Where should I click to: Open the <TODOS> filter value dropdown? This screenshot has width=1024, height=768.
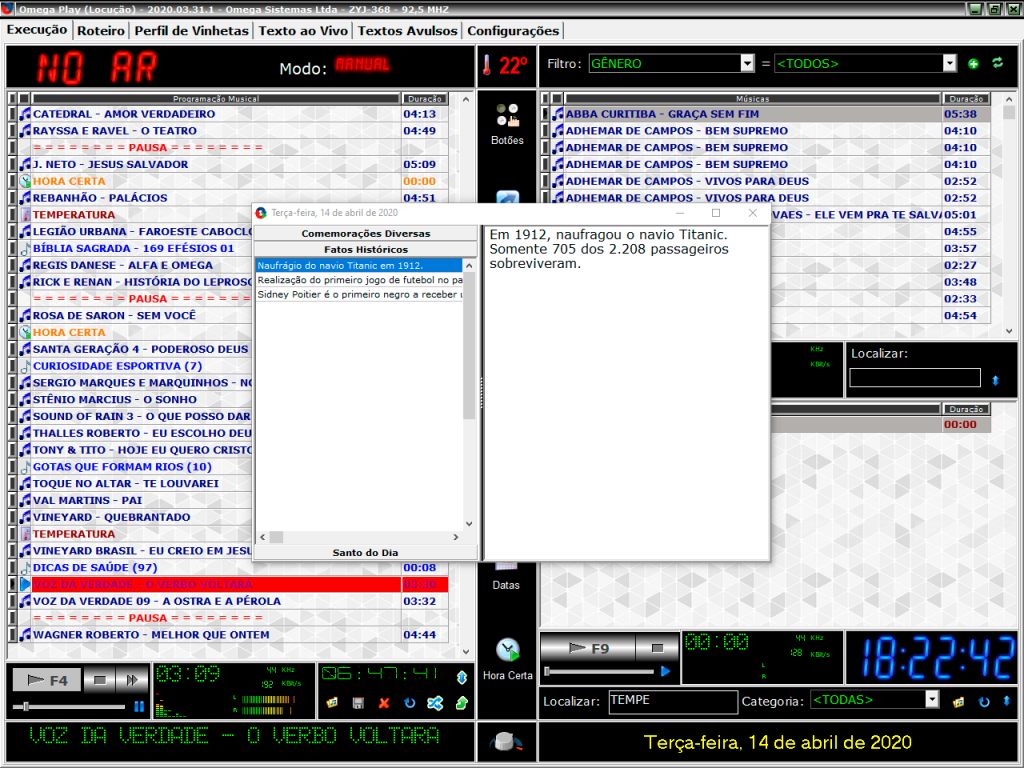[x=950, y=64]
